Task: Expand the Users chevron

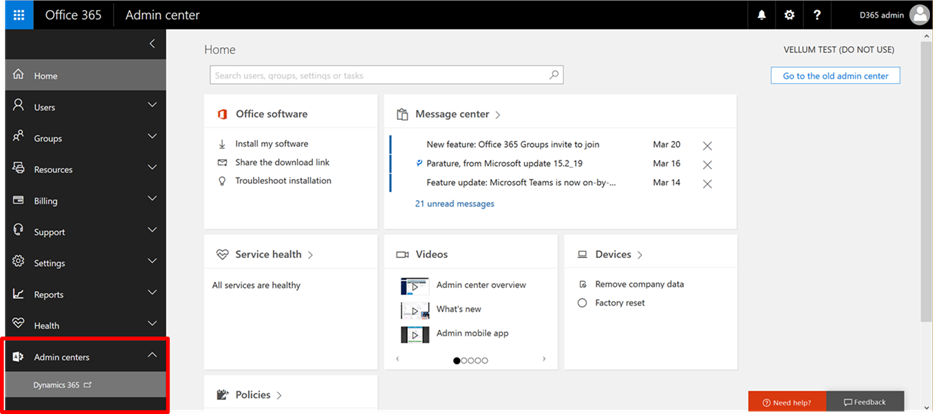Action: (x=152, y=105)
